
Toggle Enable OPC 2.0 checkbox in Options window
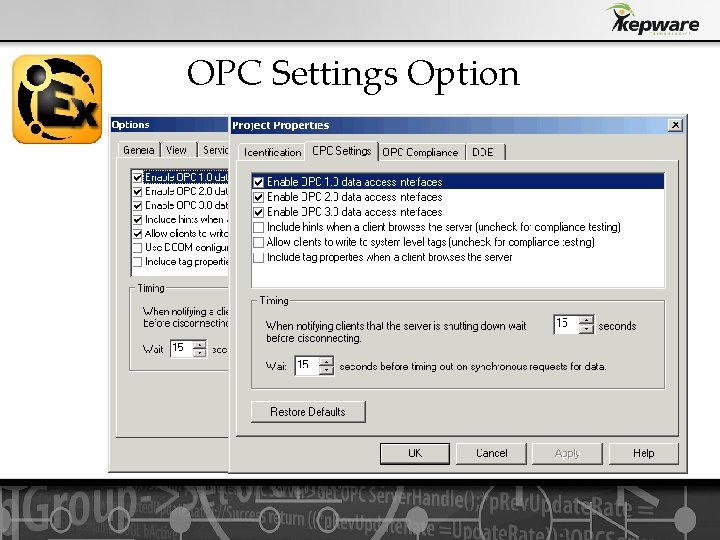(x=137, y=191)
